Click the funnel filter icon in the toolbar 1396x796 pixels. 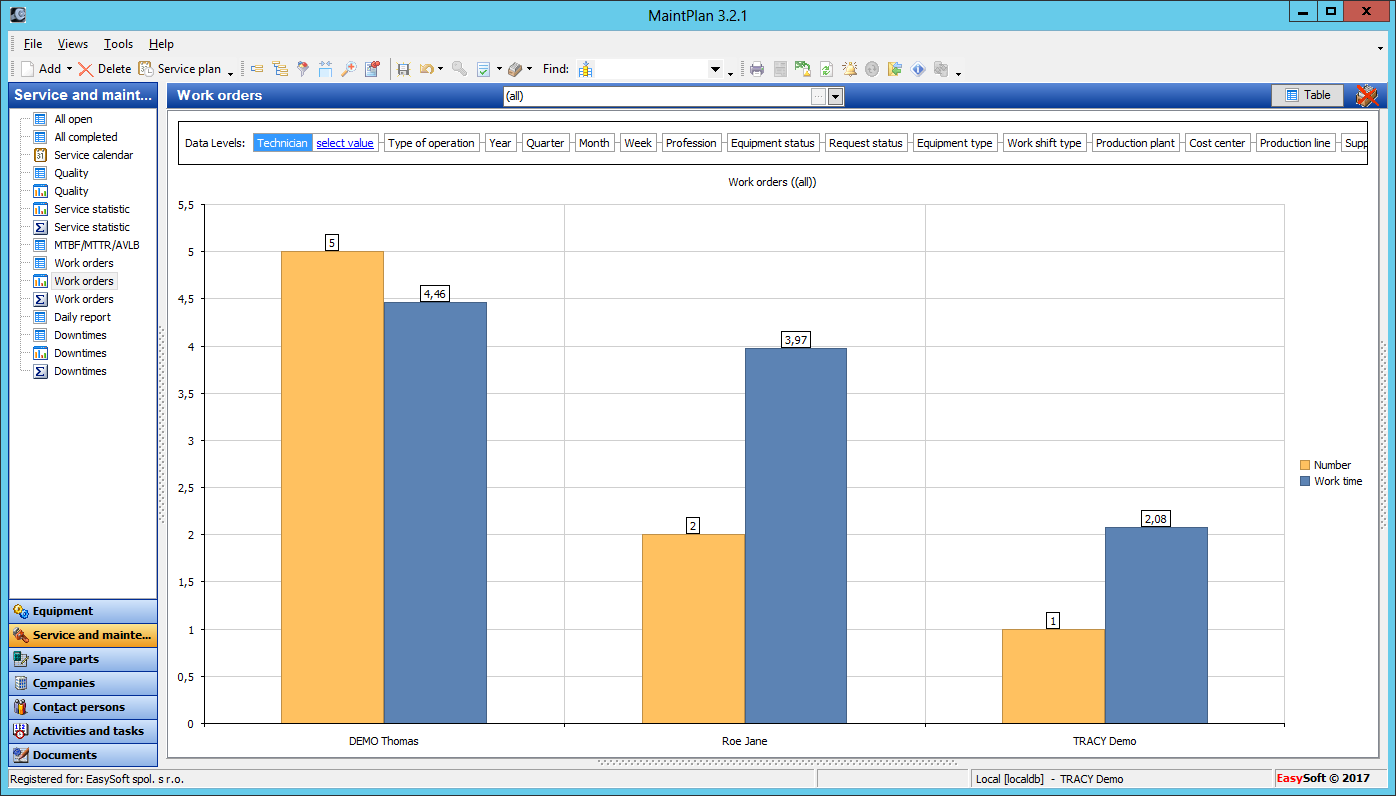[303, 69]
